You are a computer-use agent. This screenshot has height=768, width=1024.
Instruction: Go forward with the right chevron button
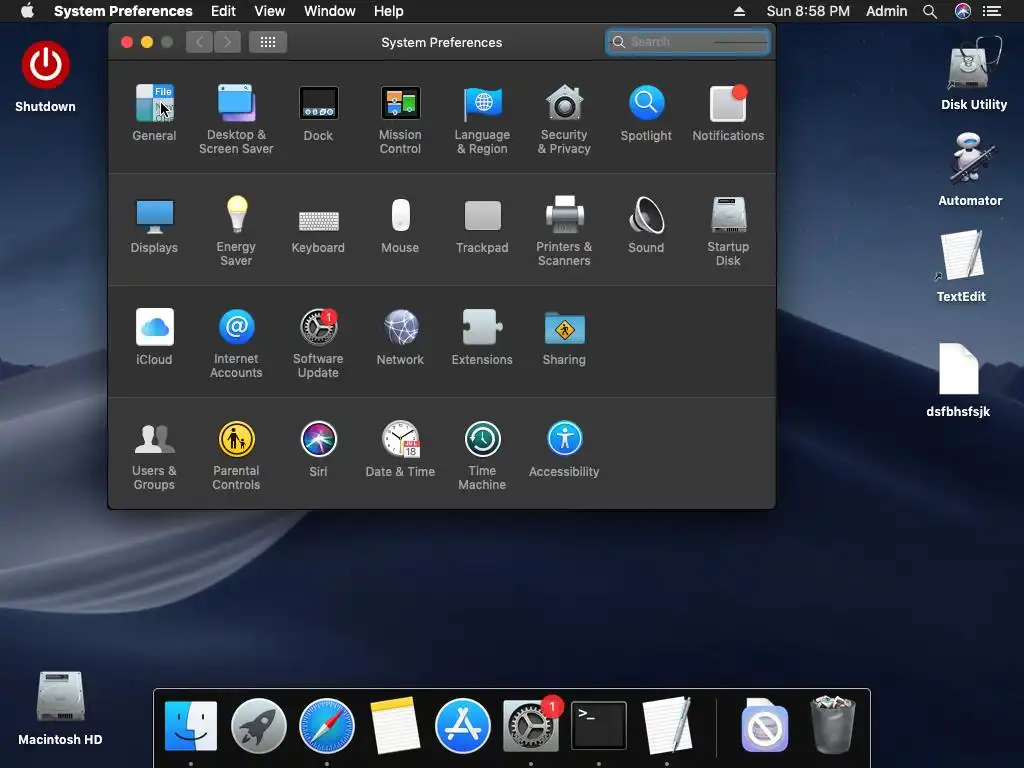(x=227, y=42)
